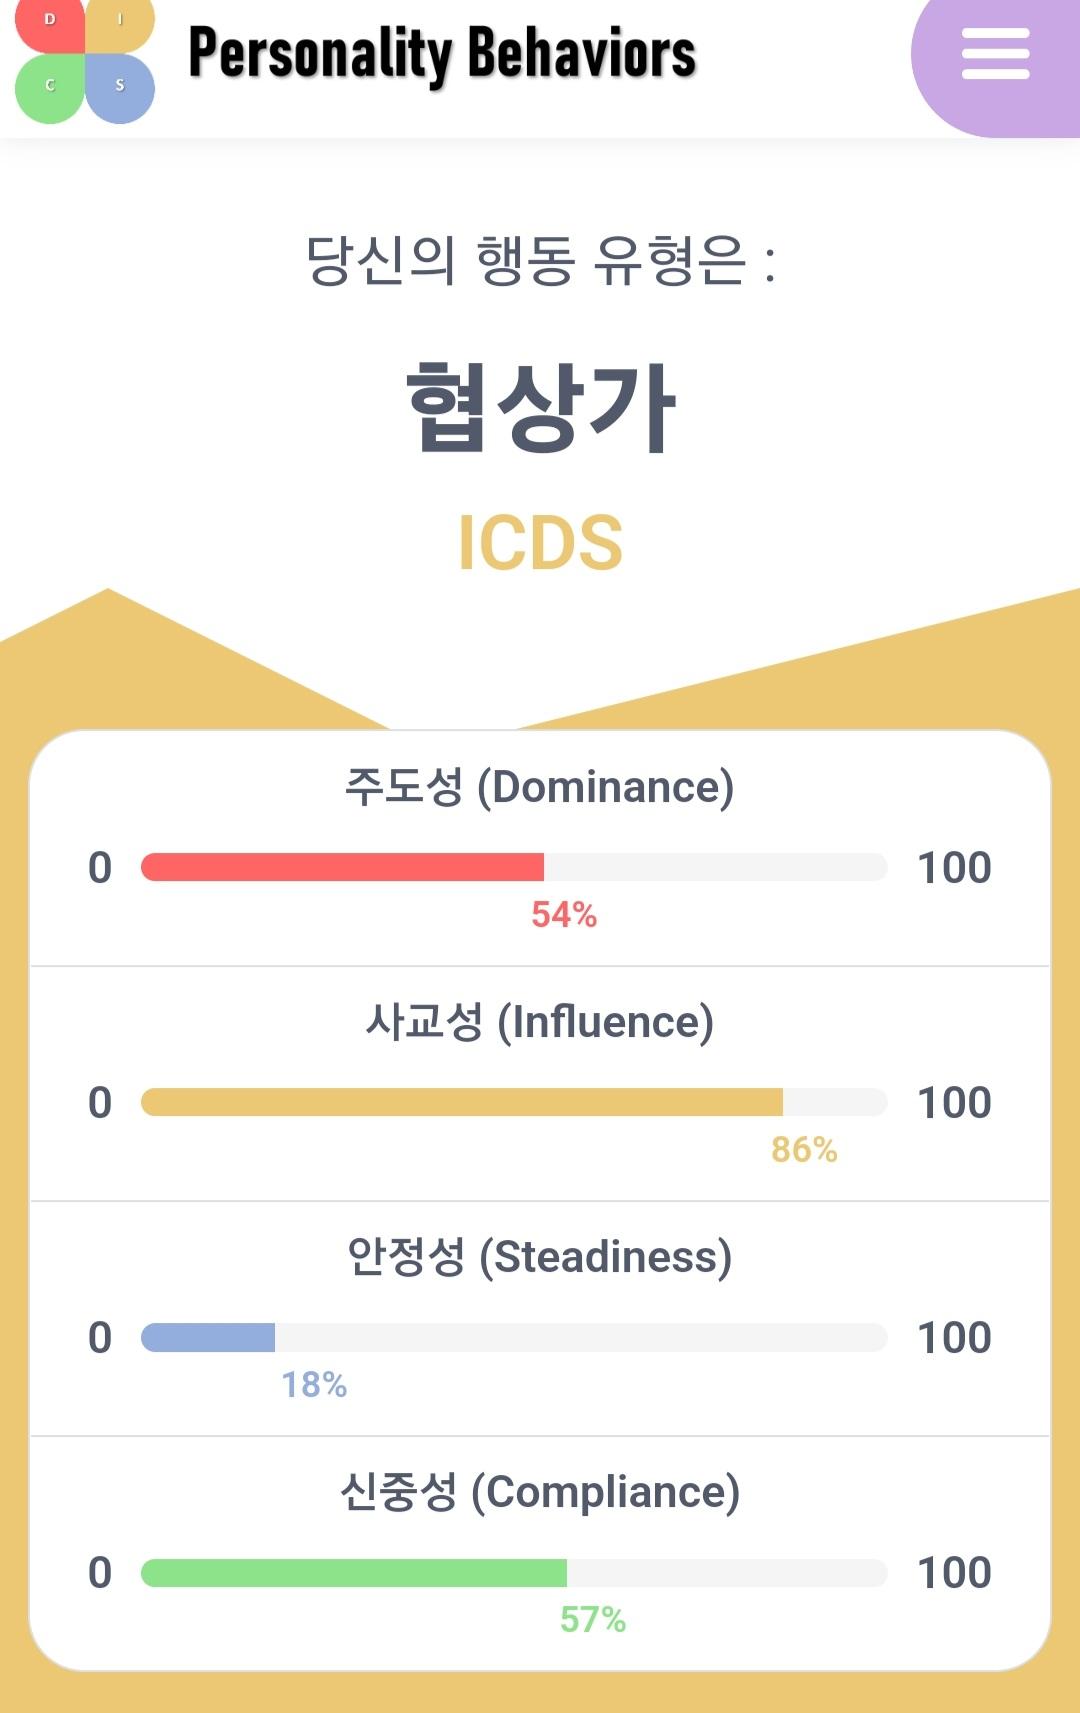Click the 협상가 result title
Viewport: 1080px width, 1713px height.
[x=541, y=407]
